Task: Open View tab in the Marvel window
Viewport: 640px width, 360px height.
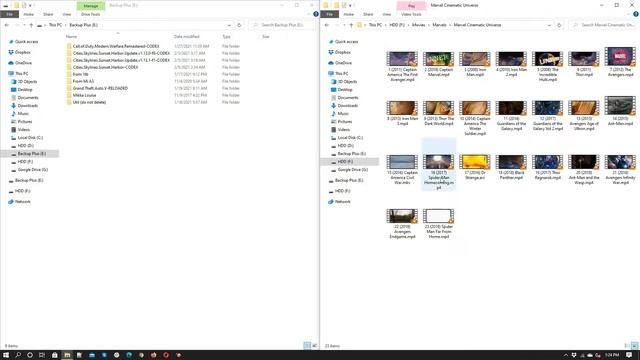Action: [387, 14]
